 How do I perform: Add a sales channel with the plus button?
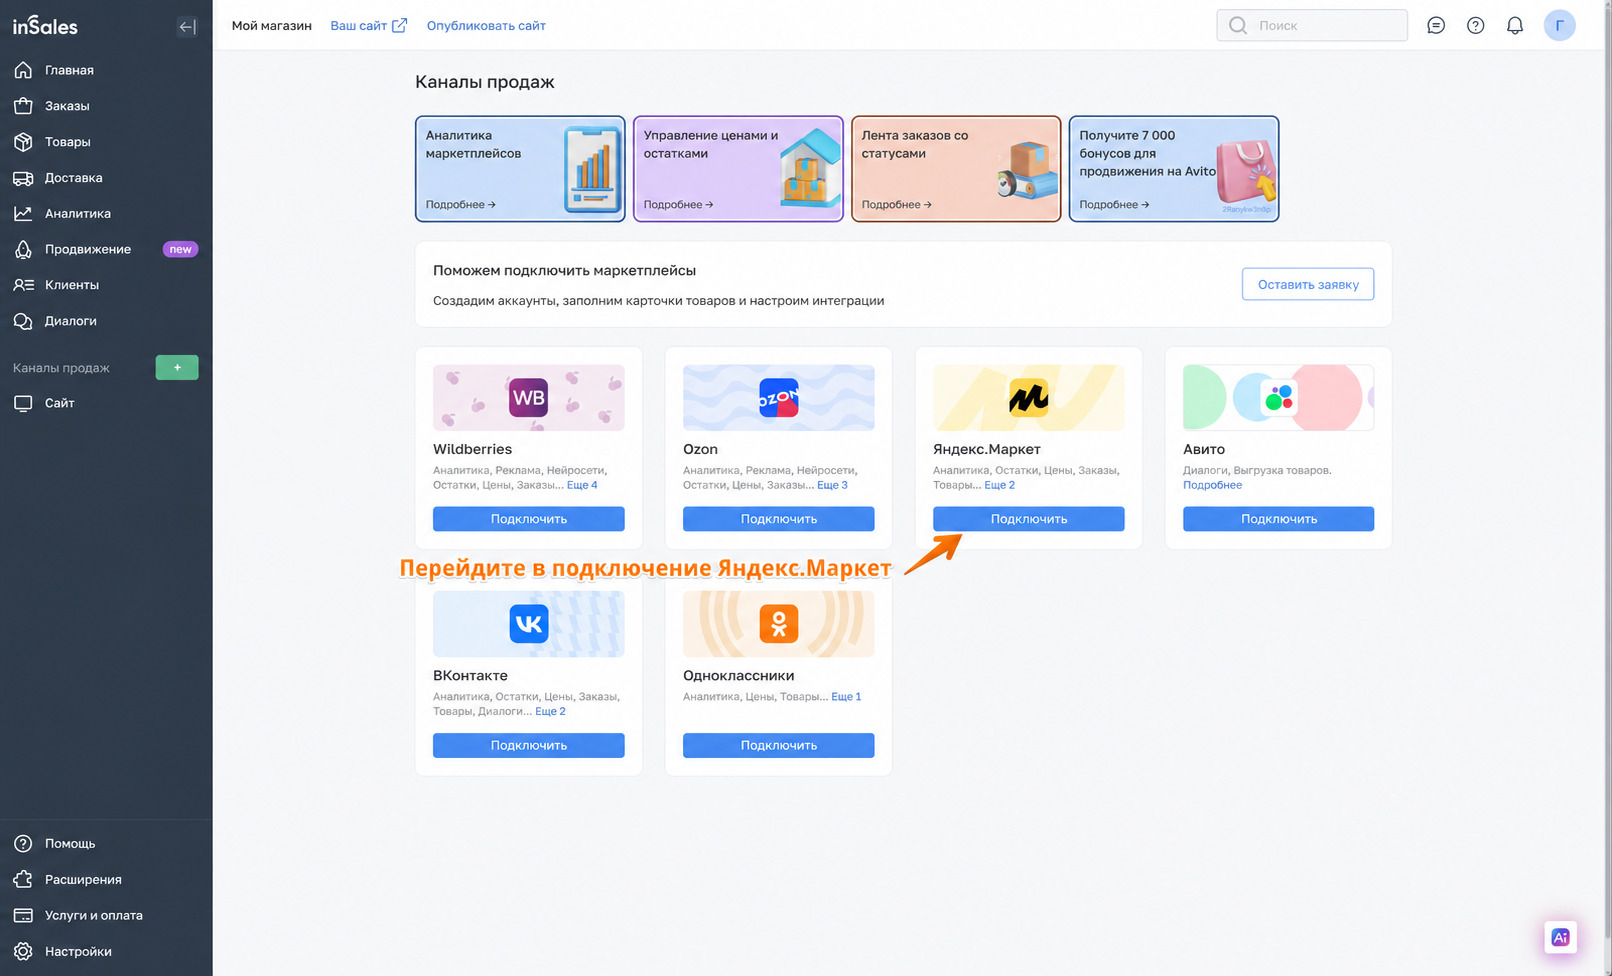177,367
